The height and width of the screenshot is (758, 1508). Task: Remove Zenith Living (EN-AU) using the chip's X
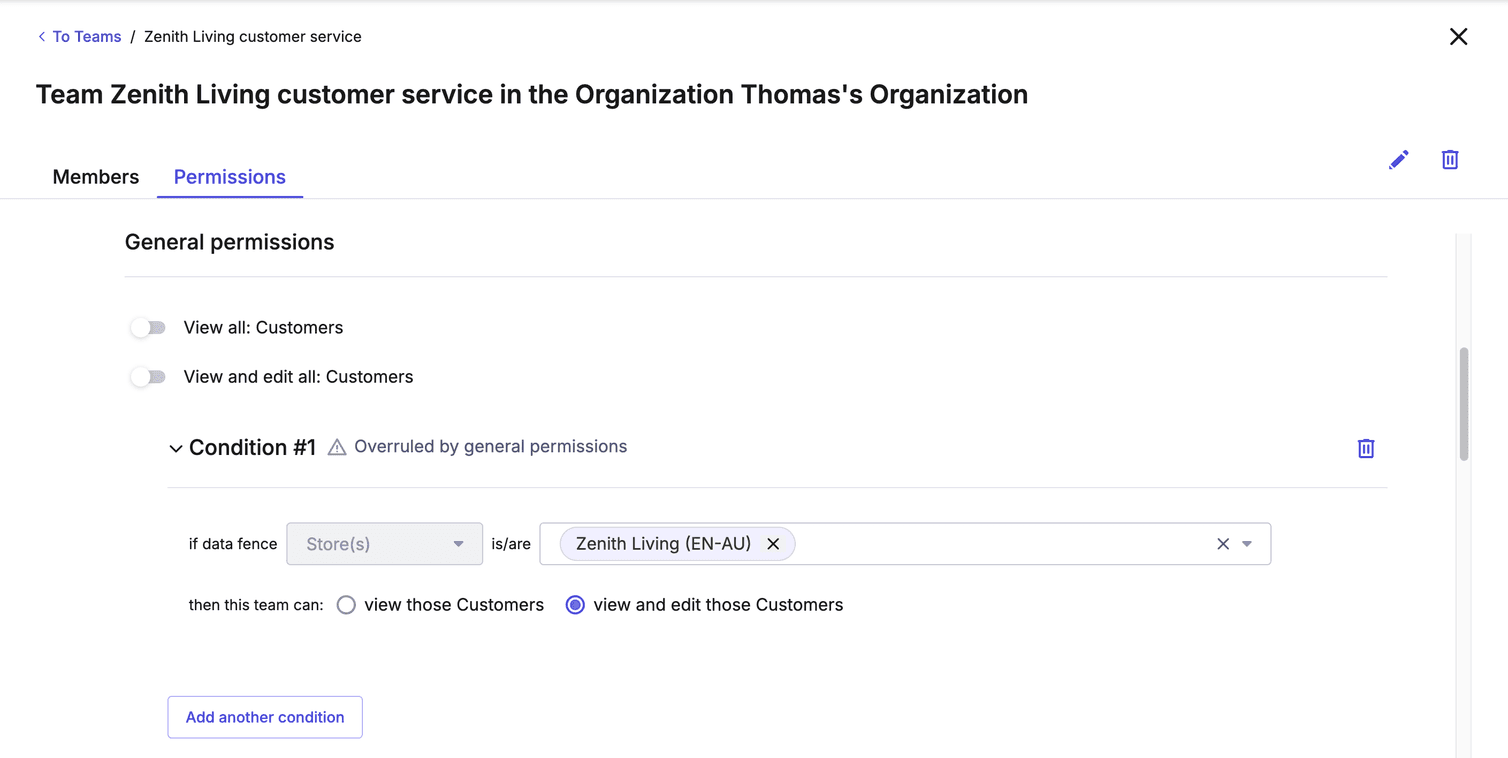773,543
